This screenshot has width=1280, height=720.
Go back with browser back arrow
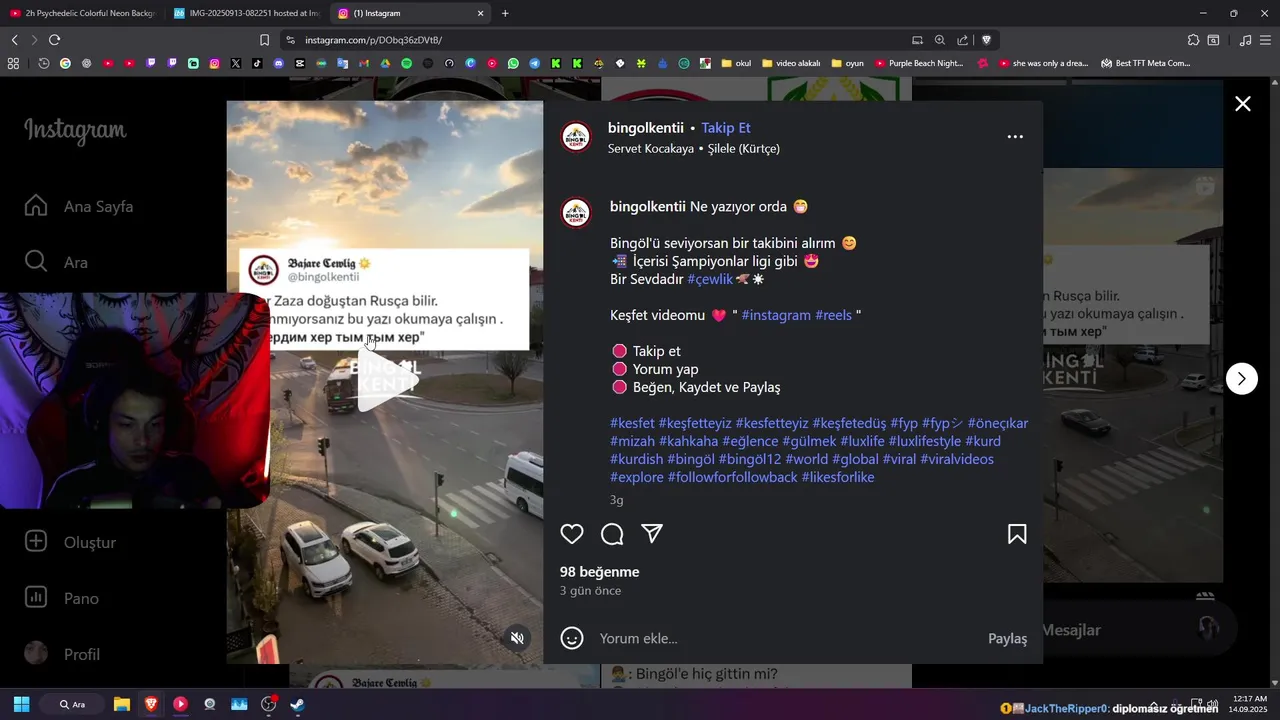14,40
